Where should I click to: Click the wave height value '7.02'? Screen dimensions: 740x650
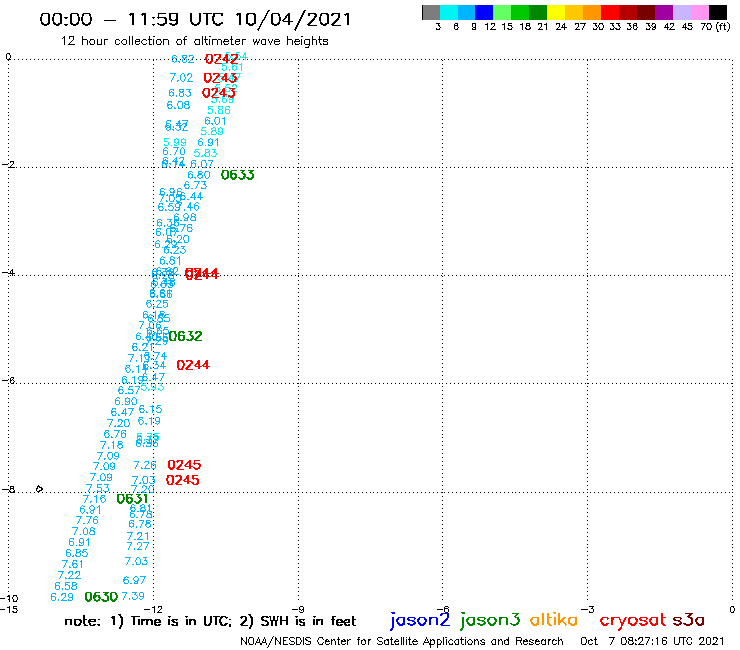click(181, 77)
